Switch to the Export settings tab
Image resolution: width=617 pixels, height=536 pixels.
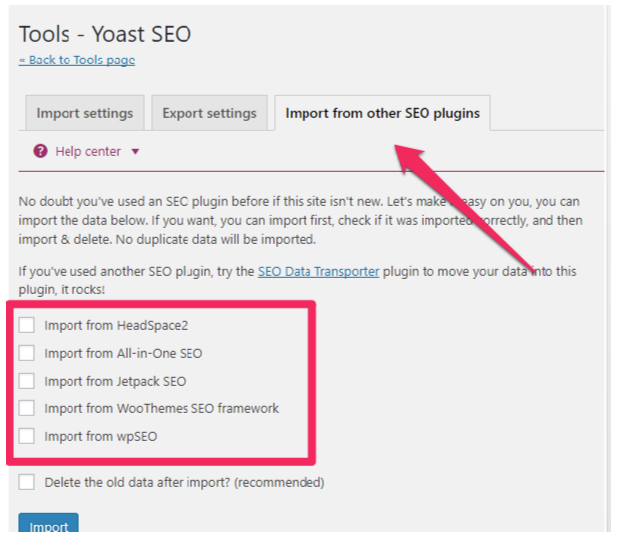(209, 113)
